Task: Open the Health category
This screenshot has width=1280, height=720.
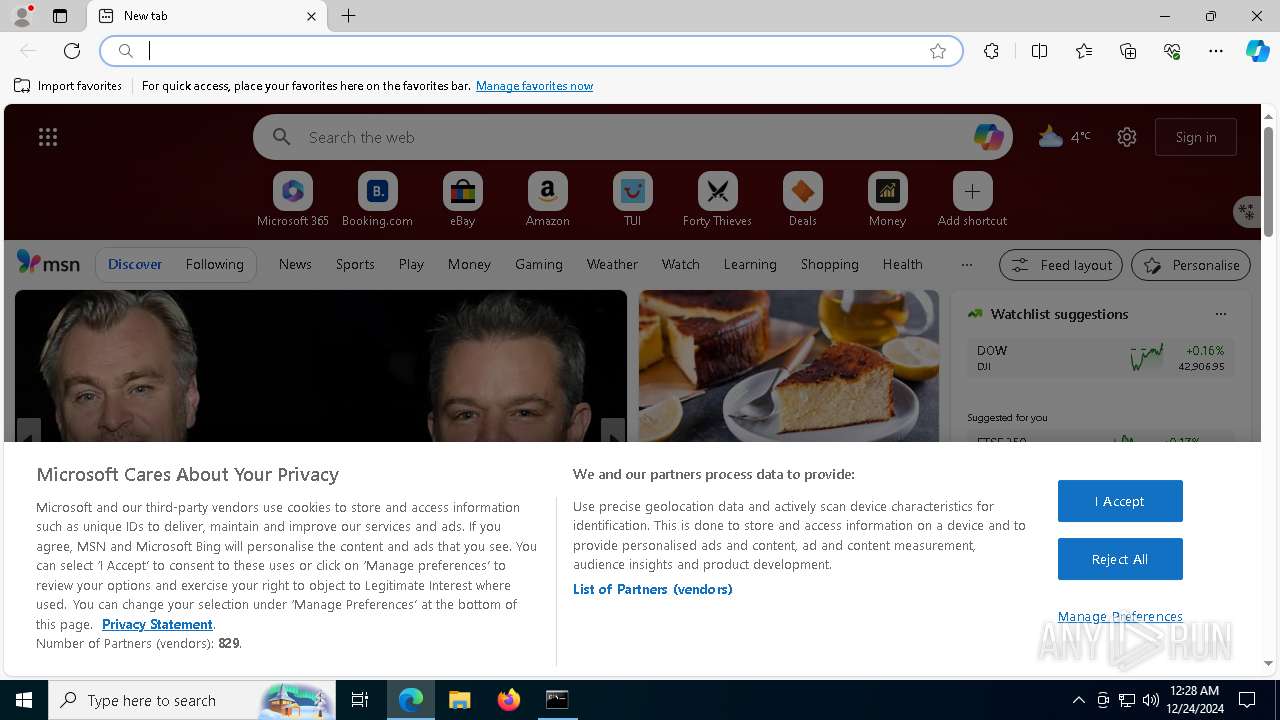Action: click(x=903, y=264)
